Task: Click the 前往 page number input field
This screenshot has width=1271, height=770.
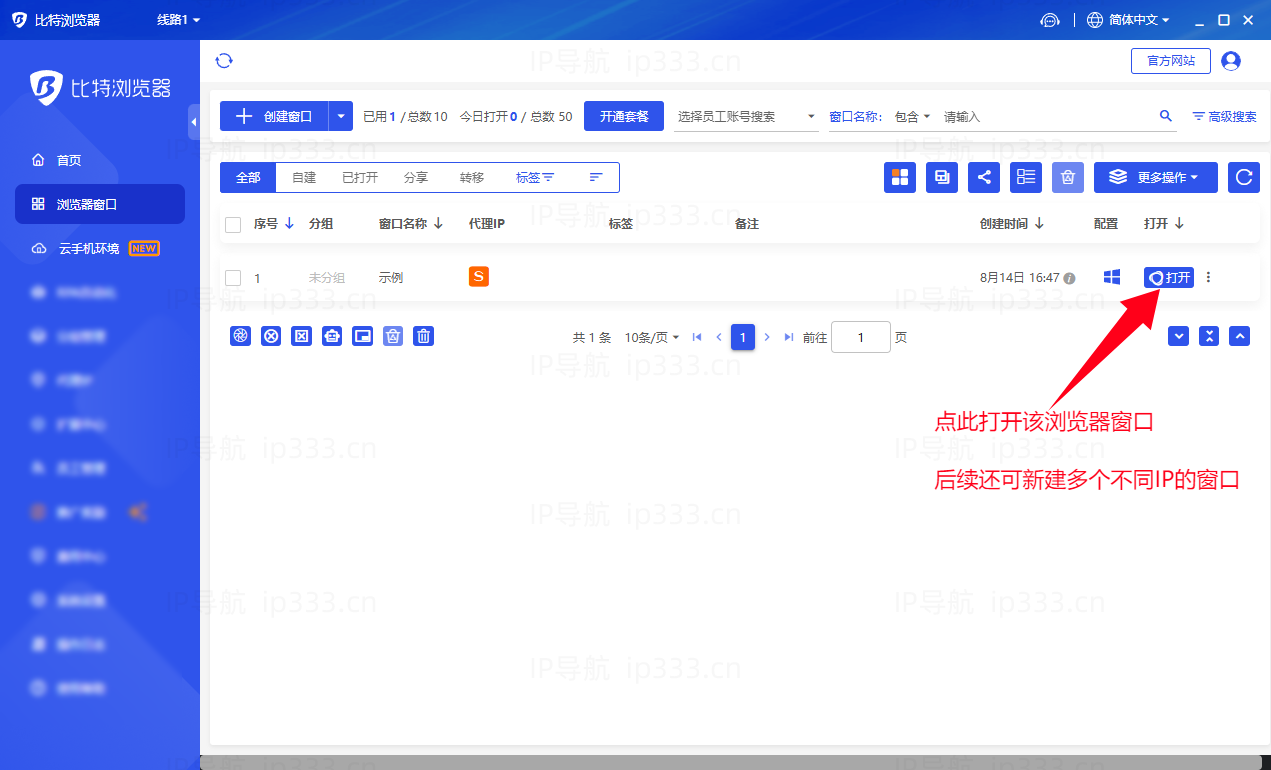Action: [861, 337]
